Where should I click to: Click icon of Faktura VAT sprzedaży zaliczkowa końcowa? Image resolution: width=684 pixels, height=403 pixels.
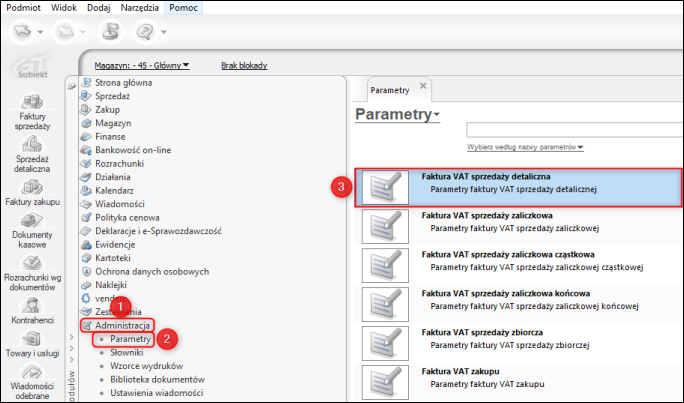(385, 304)
